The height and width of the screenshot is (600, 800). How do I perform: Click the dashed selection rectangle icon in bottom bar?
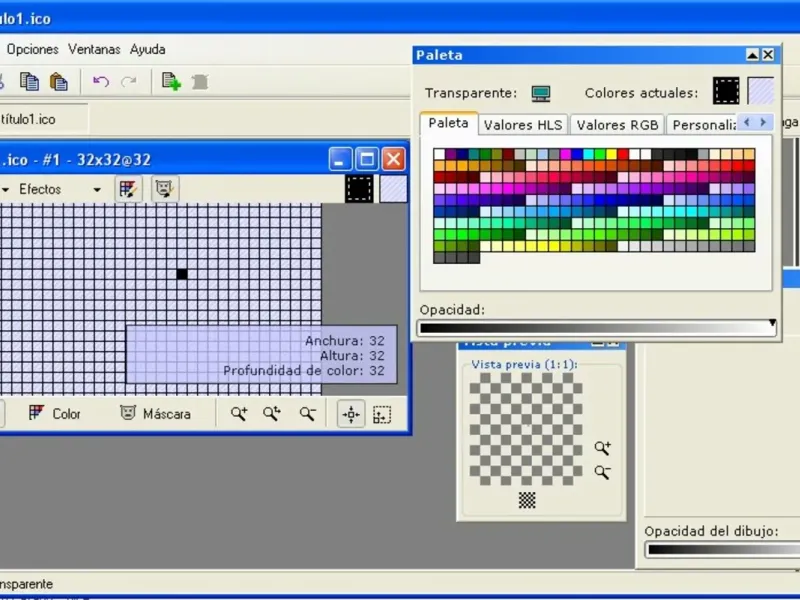382,414
